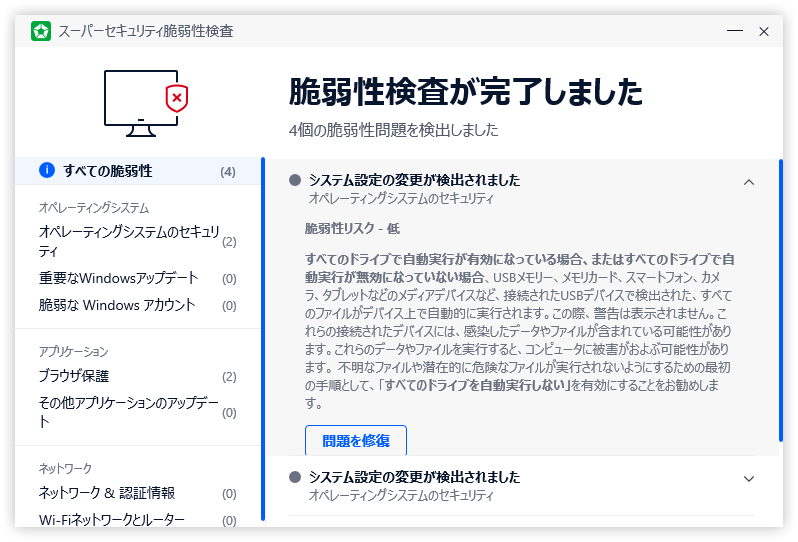The width and height of the screenshot is (798, 542).
Task: Expand the second system settings issue
Action: (749, 479)
